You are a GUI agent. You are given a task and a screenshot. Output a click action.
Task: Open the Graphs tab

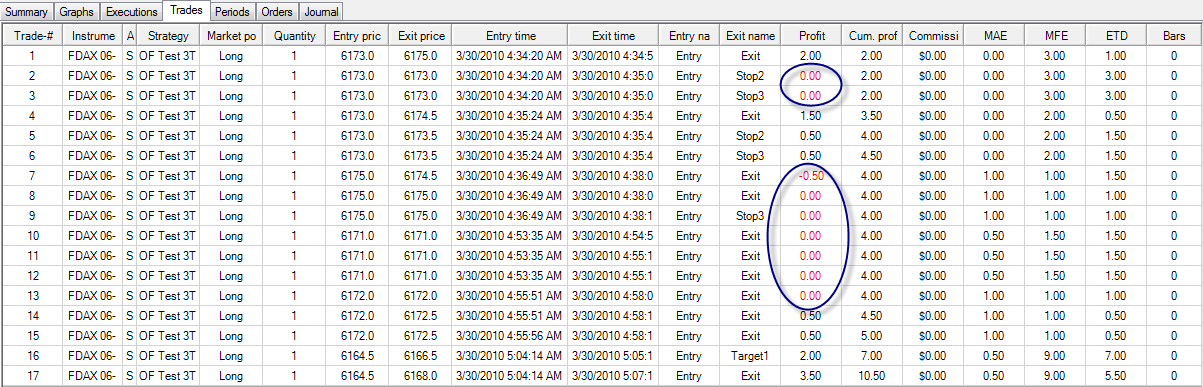pyautogui.click(x=78, y=13)
